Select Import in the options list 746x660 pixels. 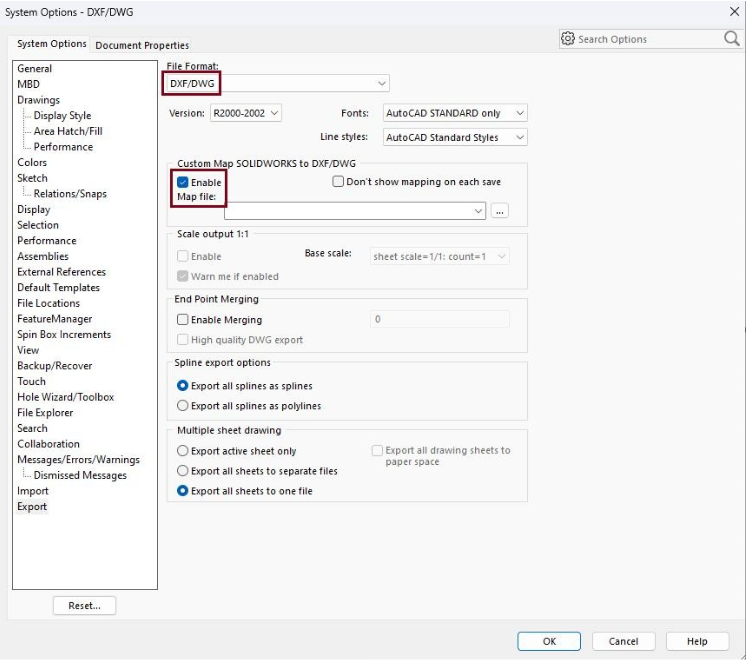[33, 491]
